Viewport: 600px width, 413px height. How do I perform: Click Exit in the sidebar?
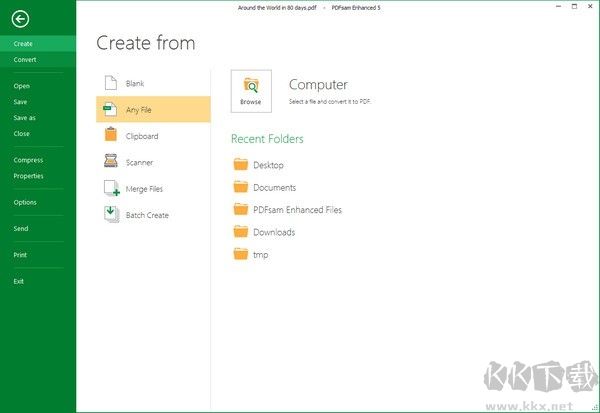point(18,281)
